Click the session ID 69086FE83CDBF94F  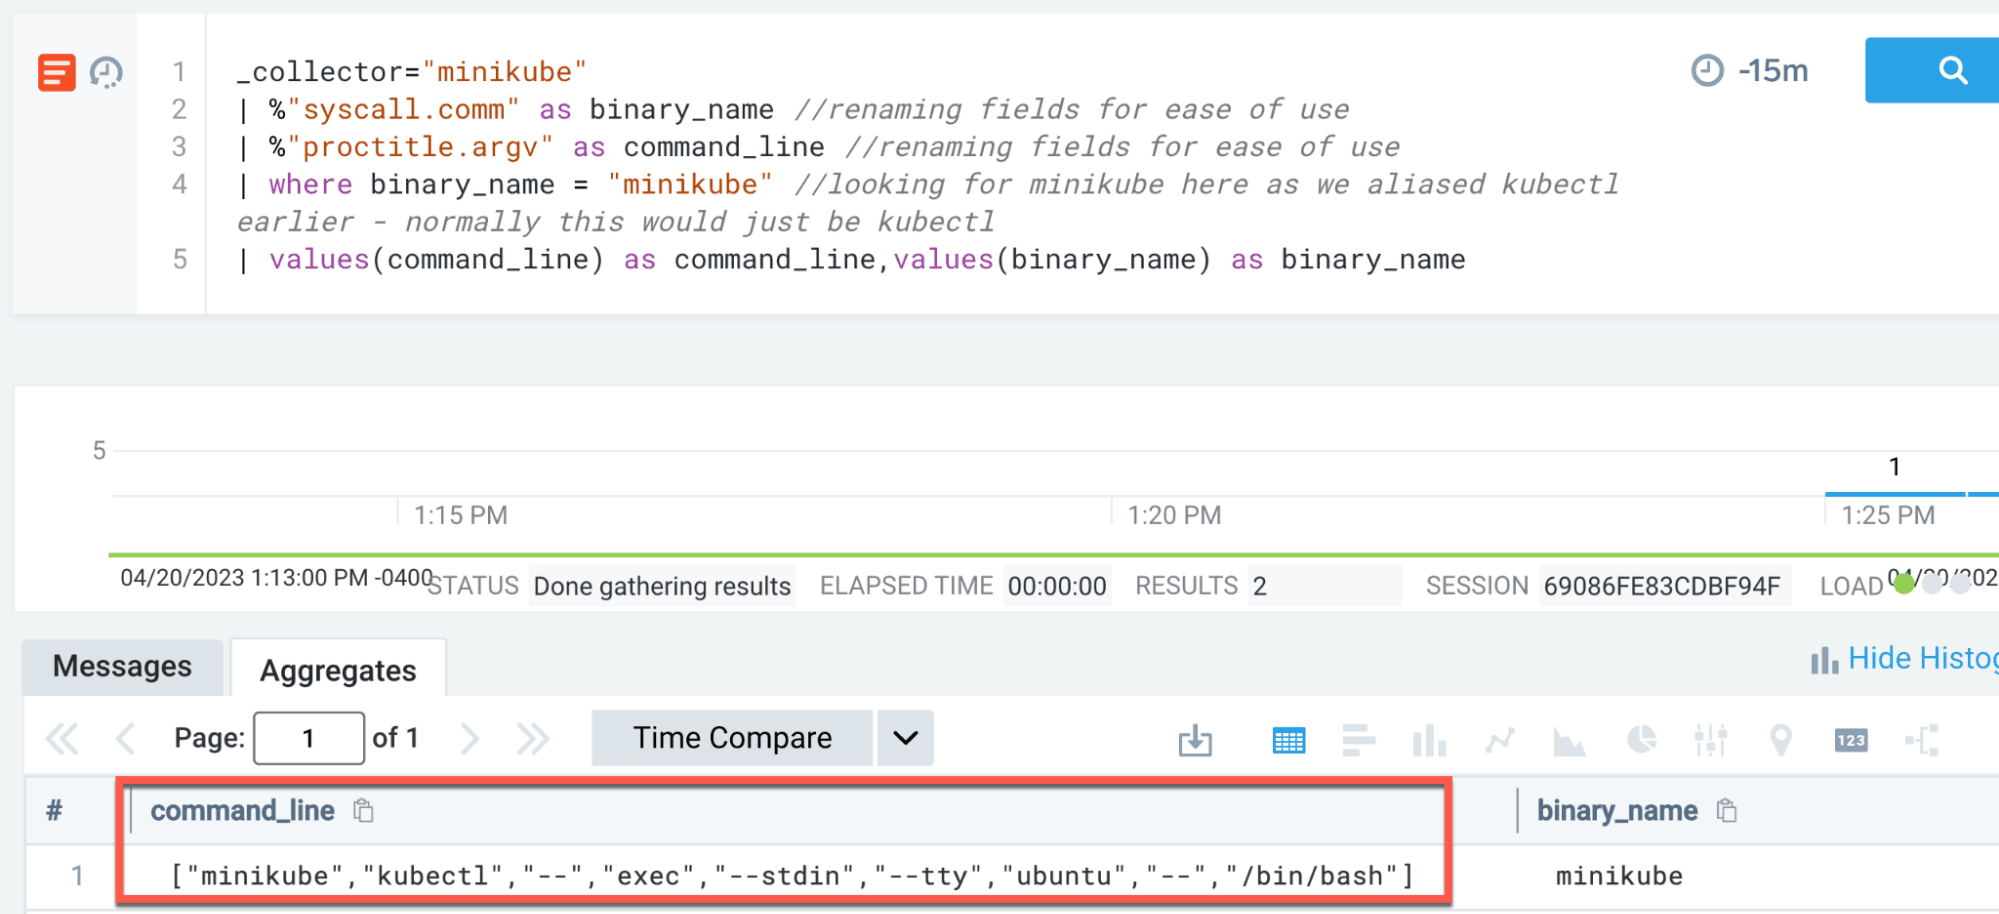[x=1662, y=586]
